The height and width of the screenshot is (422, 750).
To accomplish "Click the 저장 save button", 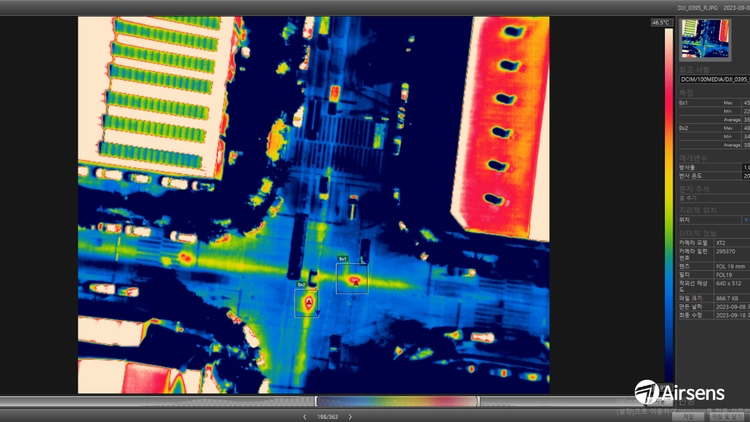I will (688, 417).
